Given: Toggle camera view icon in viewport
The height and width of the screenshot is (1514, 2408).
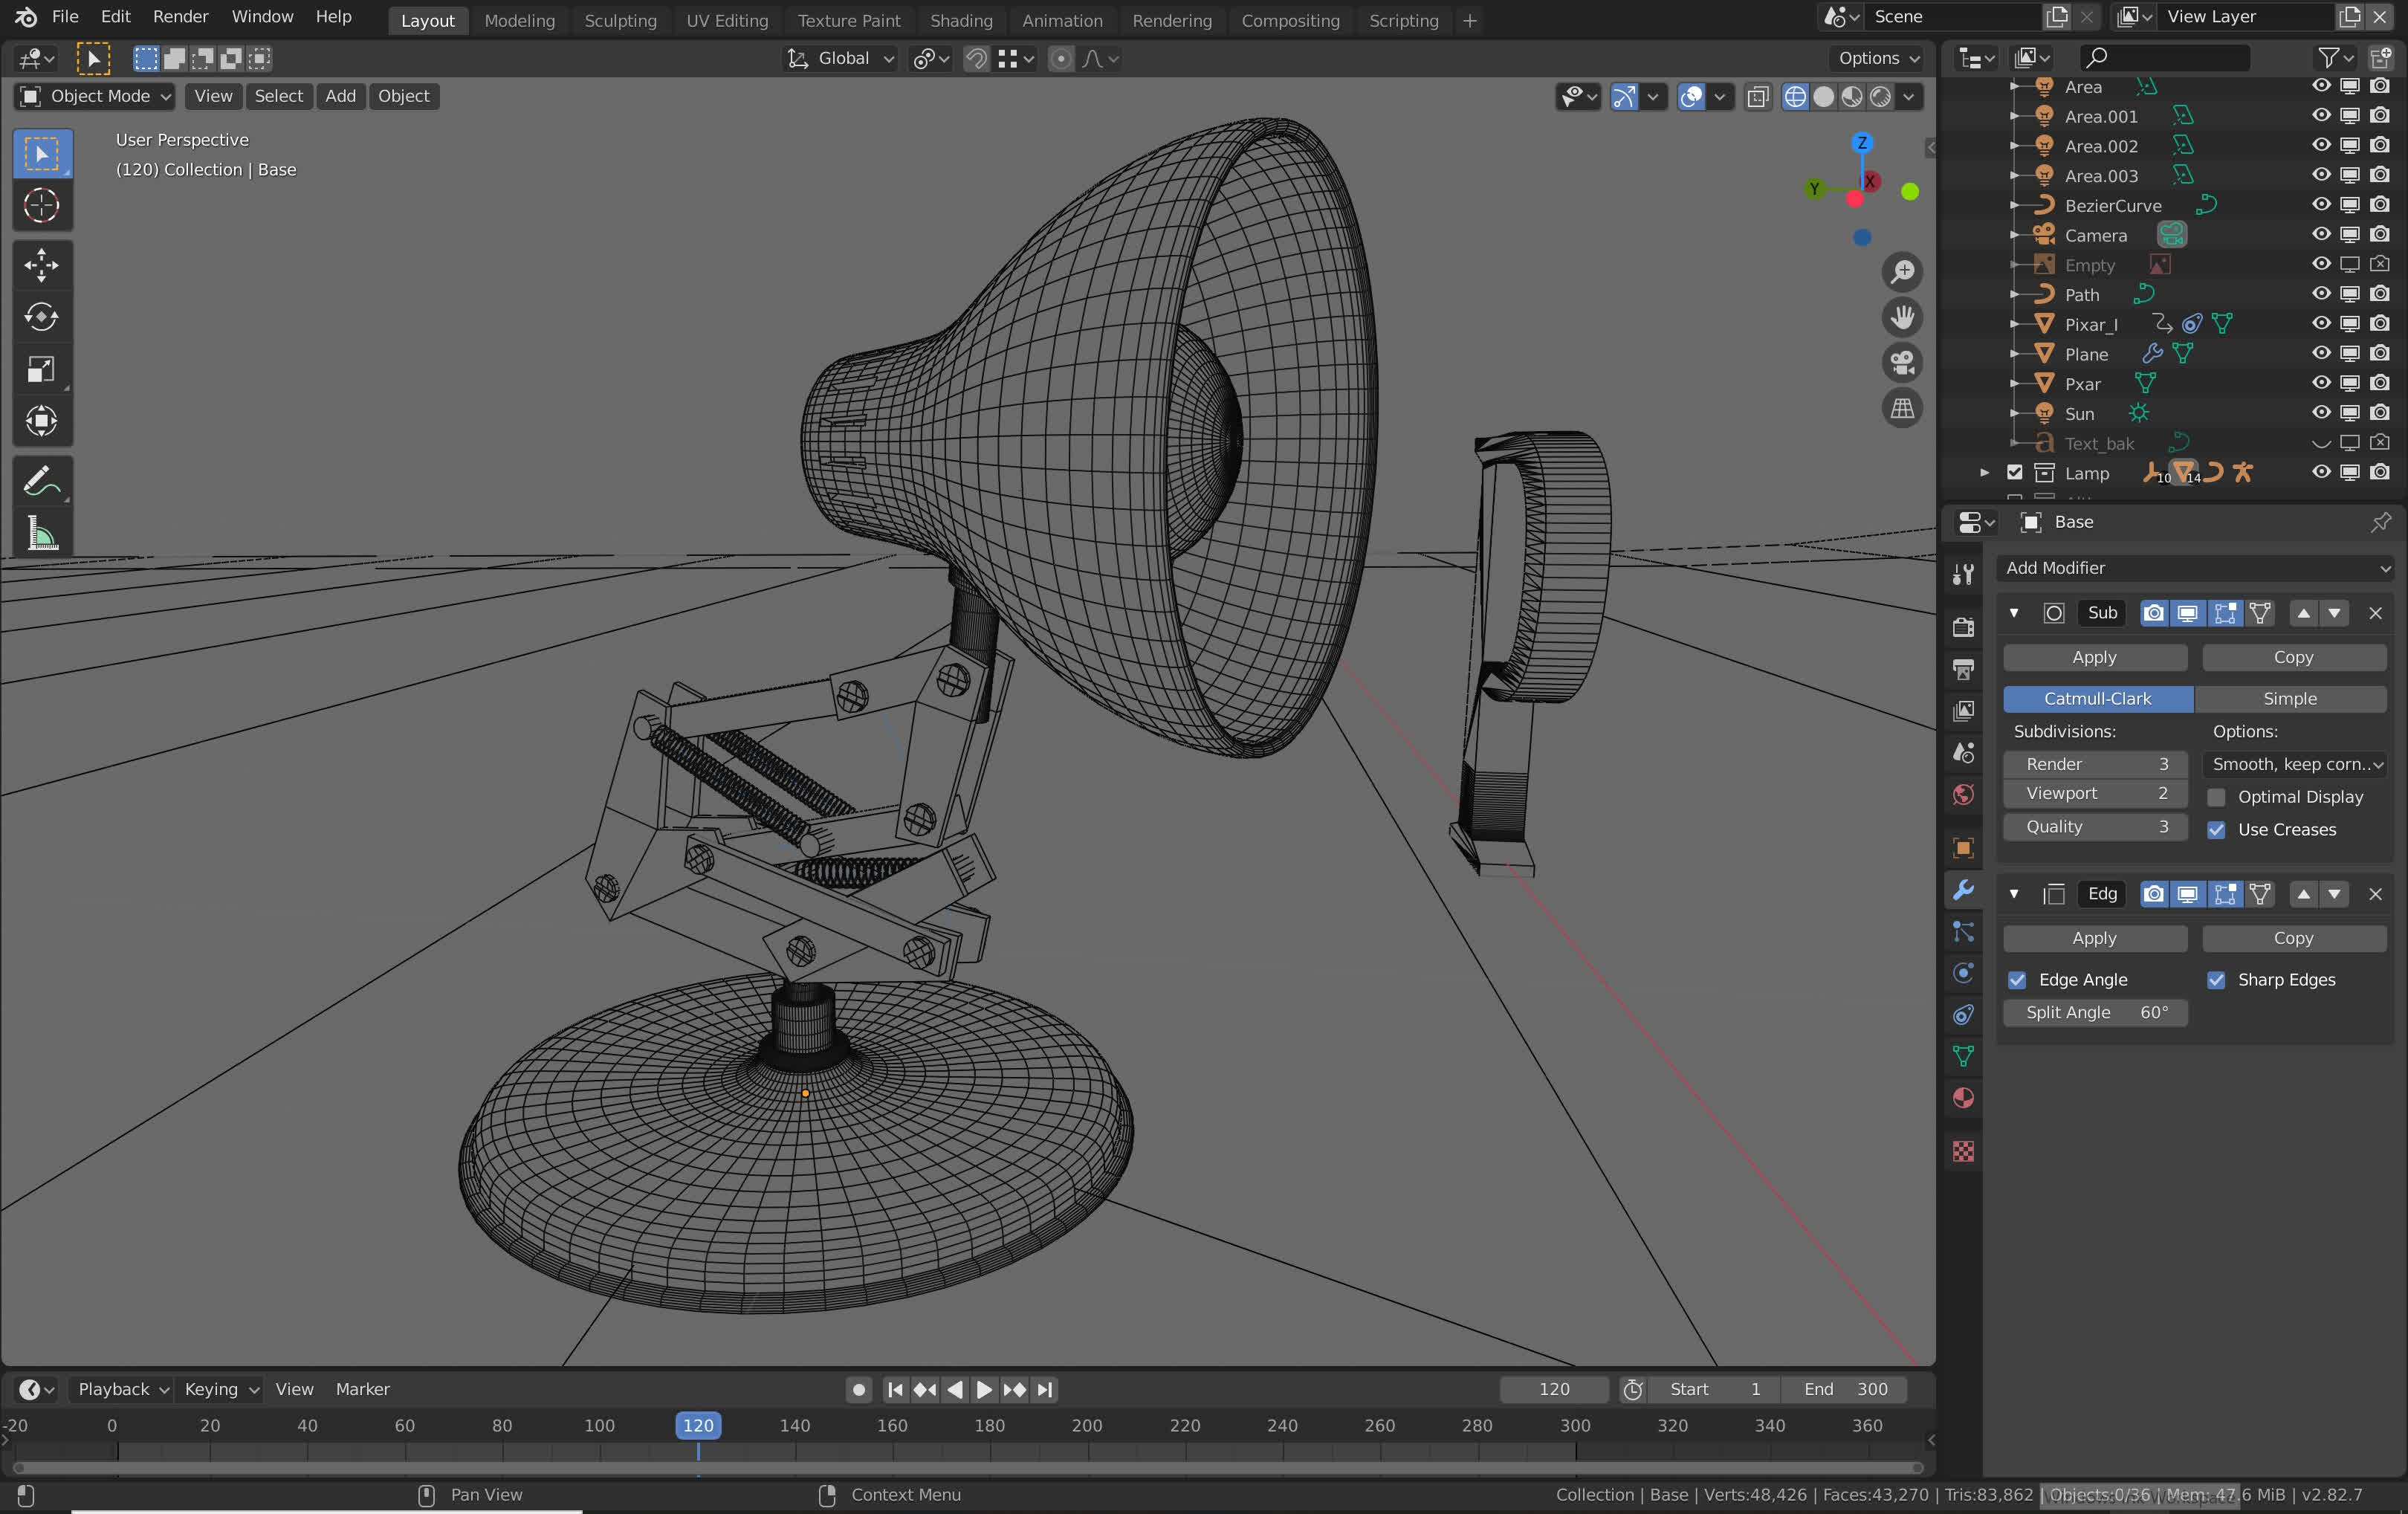Looking at the screenshot, I should pyautogui.click(x=1901, y=363).
